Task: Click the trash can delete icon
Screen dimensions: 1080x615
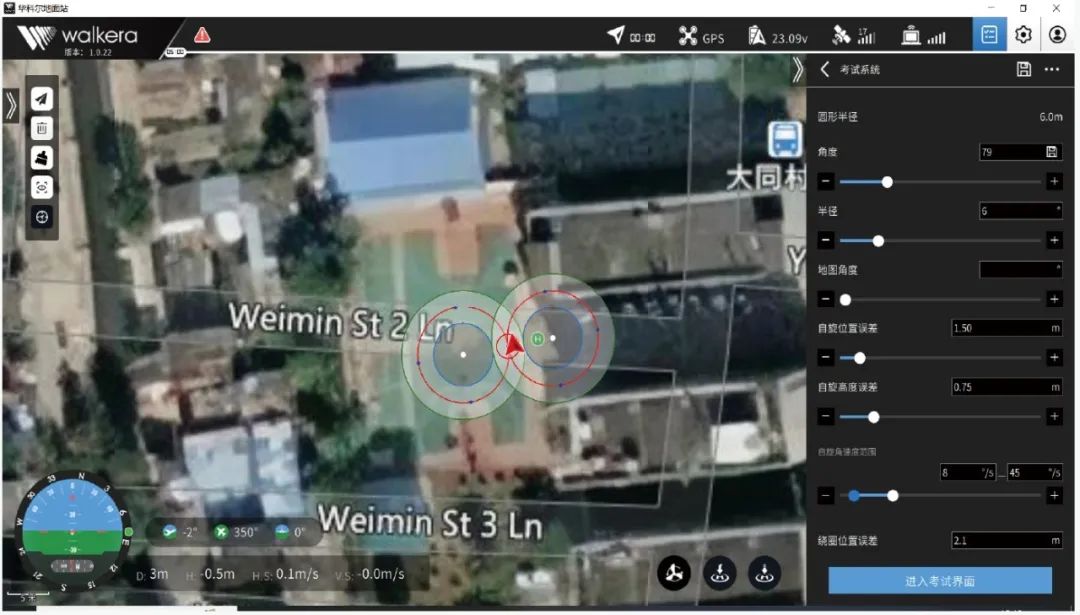Action: pyautogui.click(x=42, y=127)
